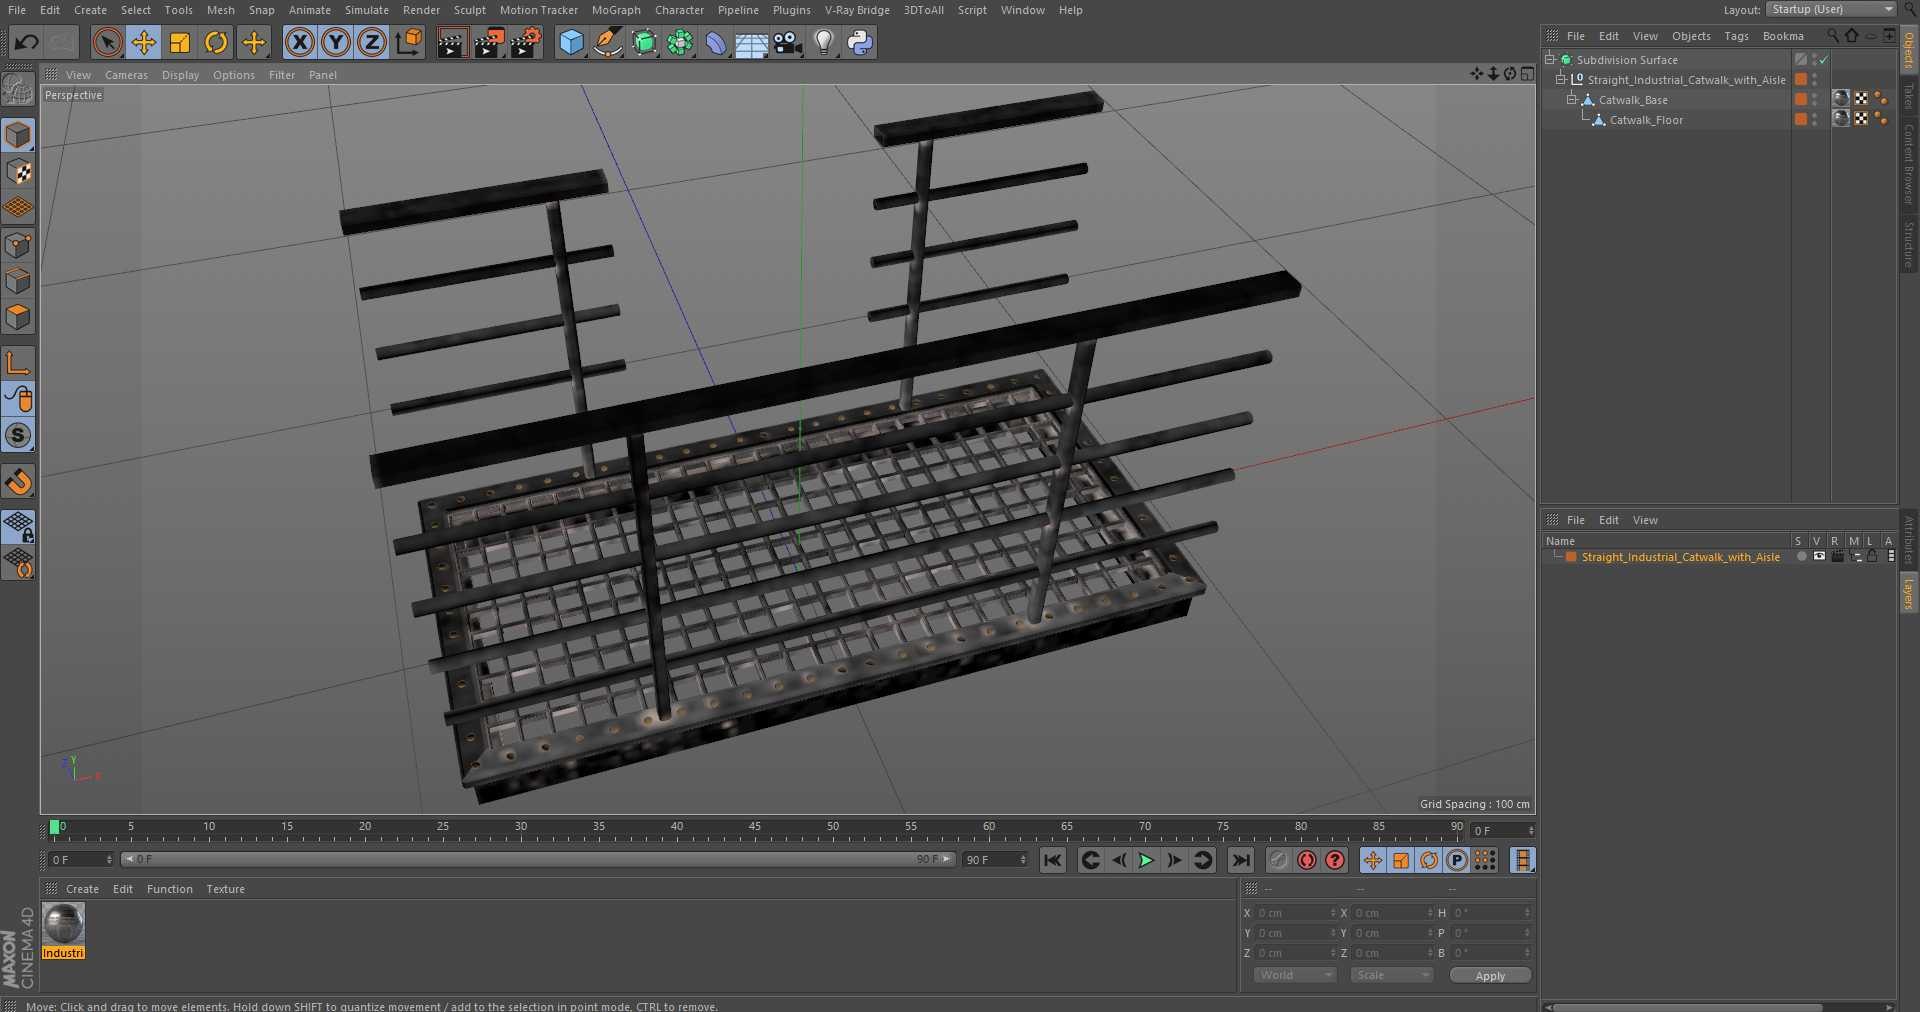The image size is (1920, 1012).
Task: Switch to Polygons mode
Action: pyautogui.click(x=18, y=318)
